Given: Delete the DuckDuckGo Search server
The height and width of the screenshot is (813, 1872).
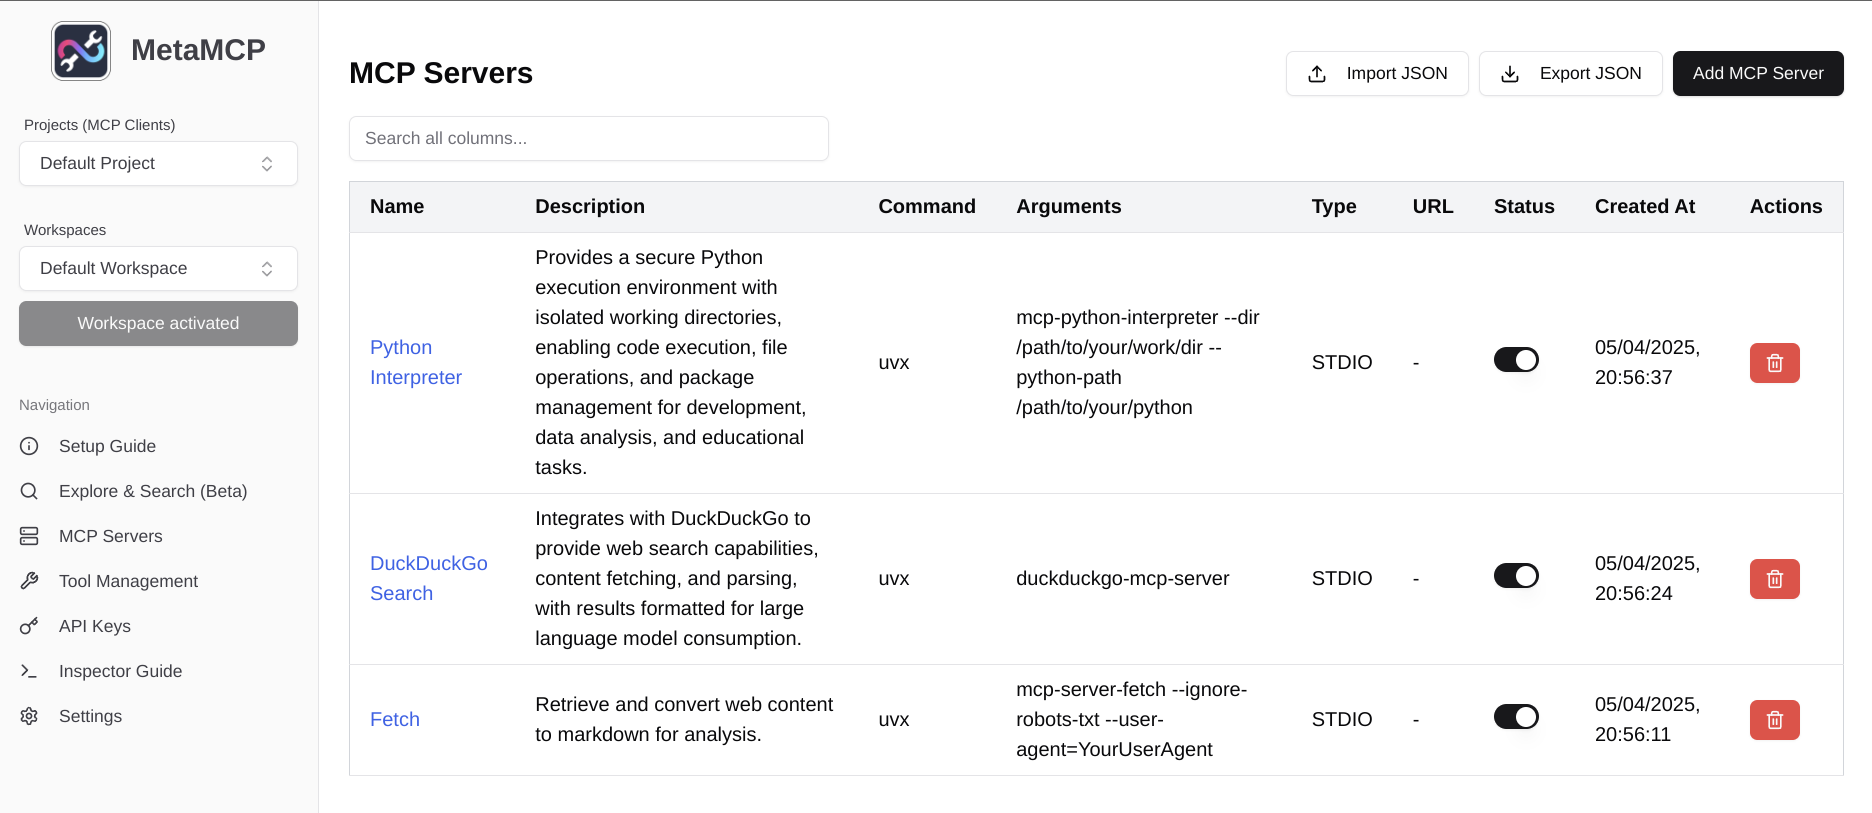Looking at the screenshot, I should click(1774, 579).
